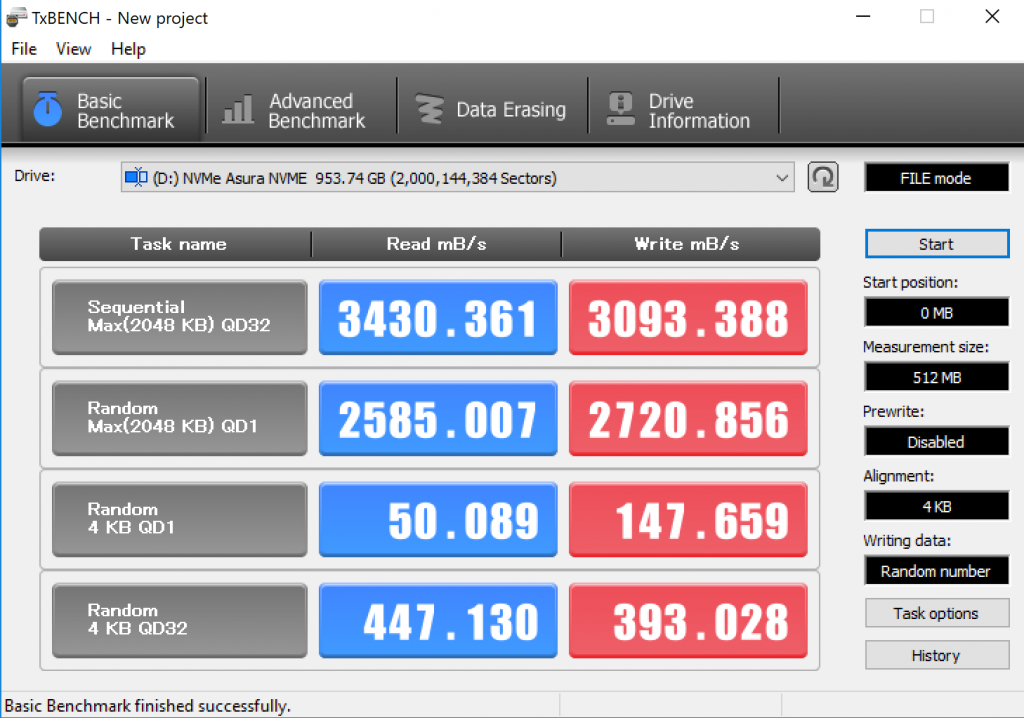The width and height of the screenshot is (1024, 718).
Task: Click the Sequential read result 3430.361
Action: point(437,318)
